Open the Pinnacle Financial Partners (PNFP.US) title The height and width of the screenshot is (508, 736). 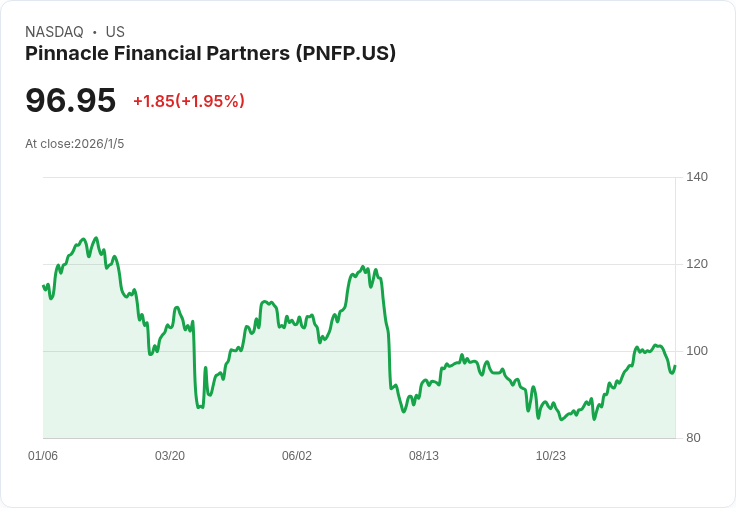[x=210, y=53]
